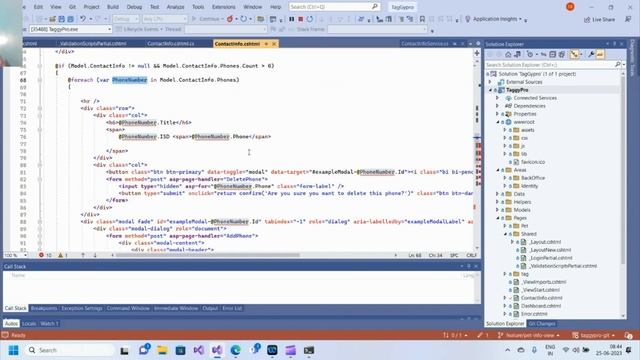Click the Save All toolbar icon
The width and height of the screenshot is (640, 360).
coord(70,19)
